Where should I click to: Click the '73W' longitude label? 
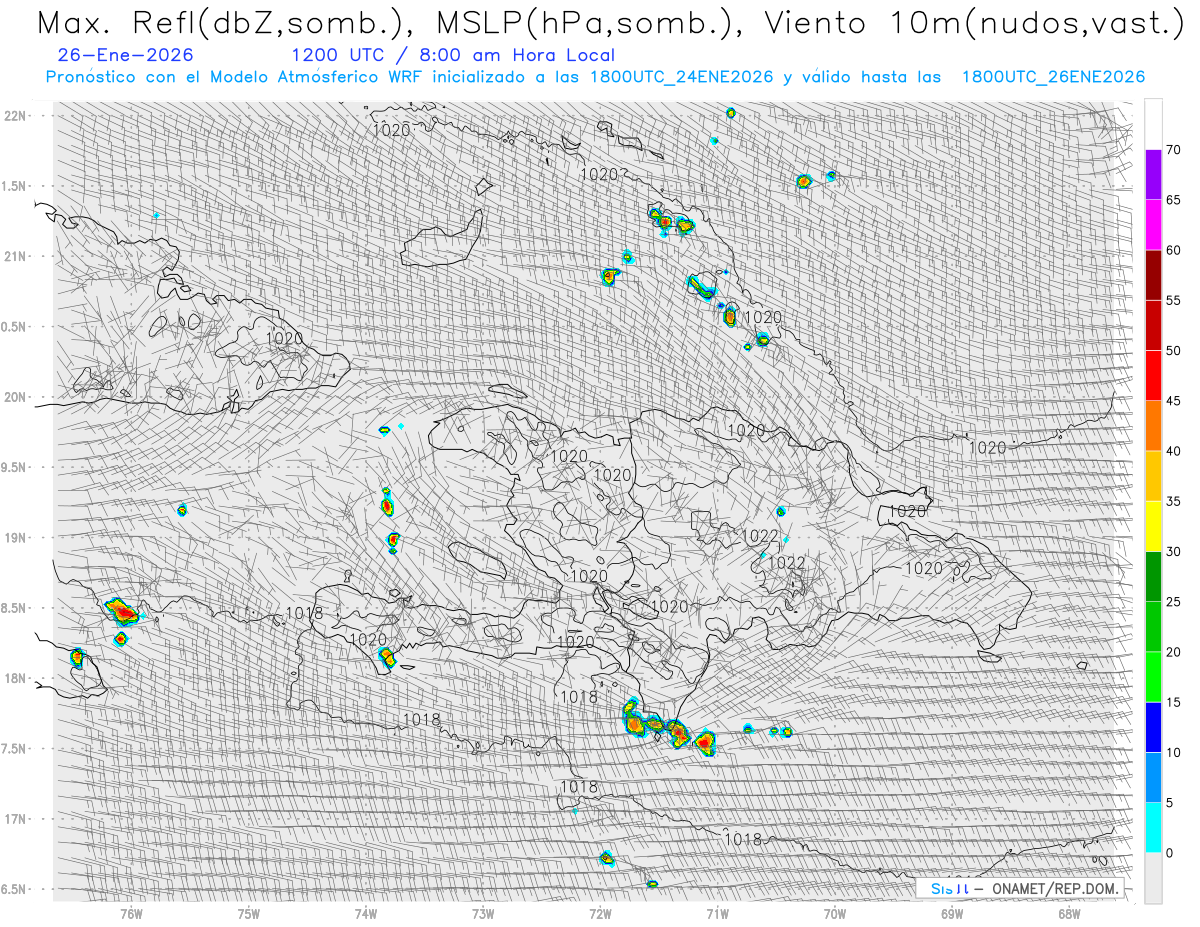(483, 913)
